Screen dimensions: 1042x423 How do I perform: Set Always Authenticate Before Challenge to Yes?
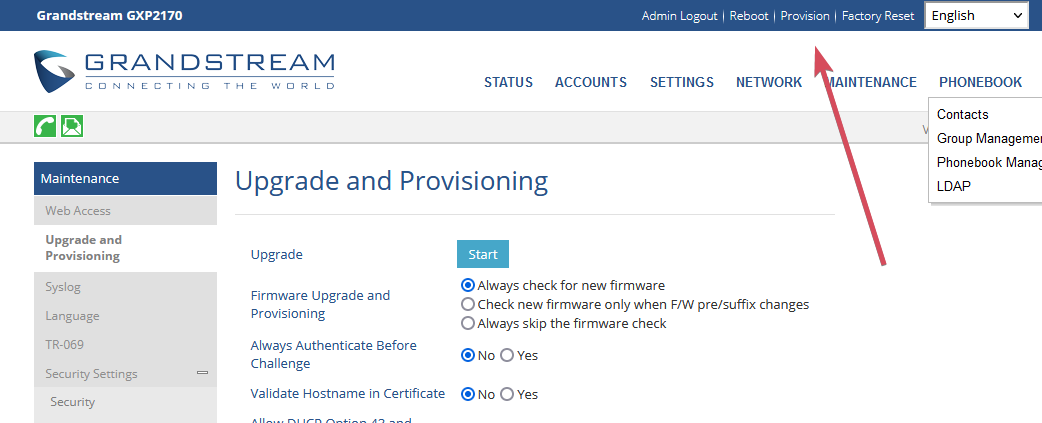(507, 355)
